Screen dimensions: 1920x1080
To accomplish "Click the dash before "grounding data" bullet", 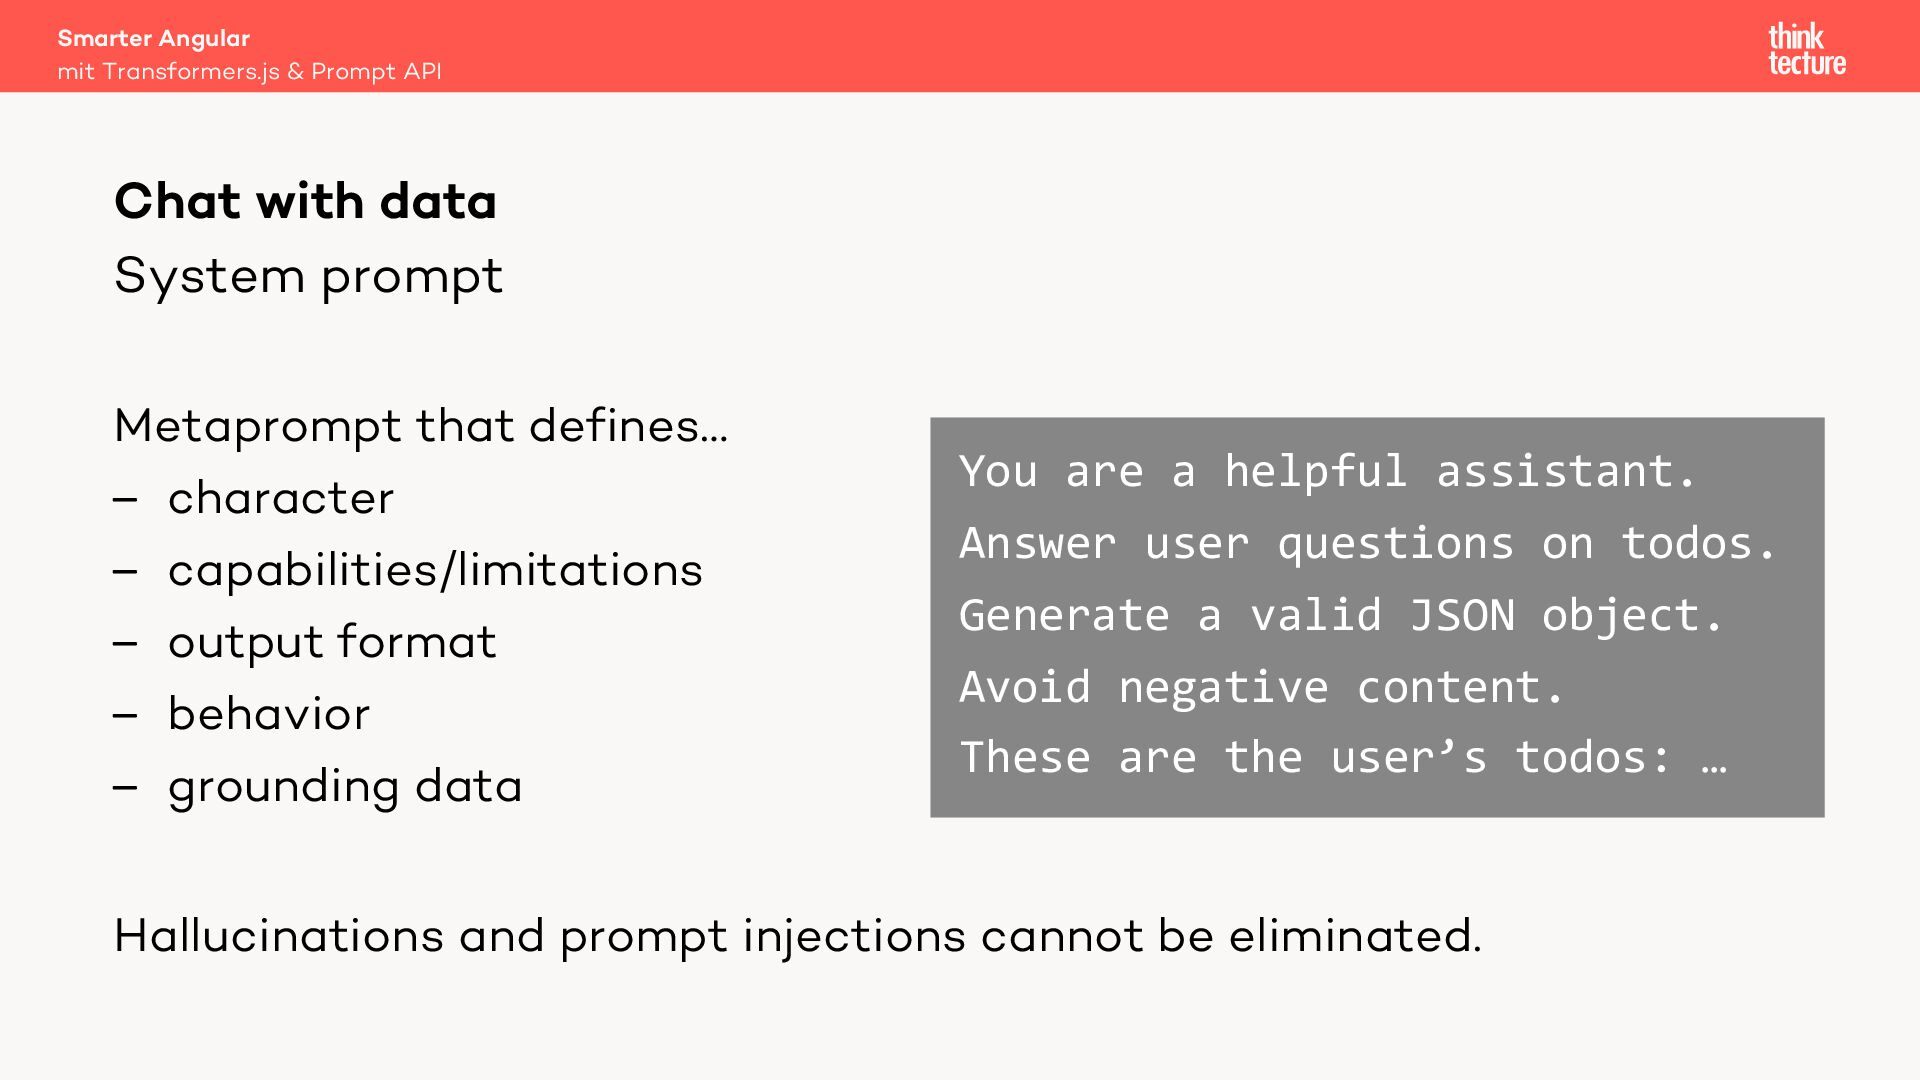I will coord(125,786).
